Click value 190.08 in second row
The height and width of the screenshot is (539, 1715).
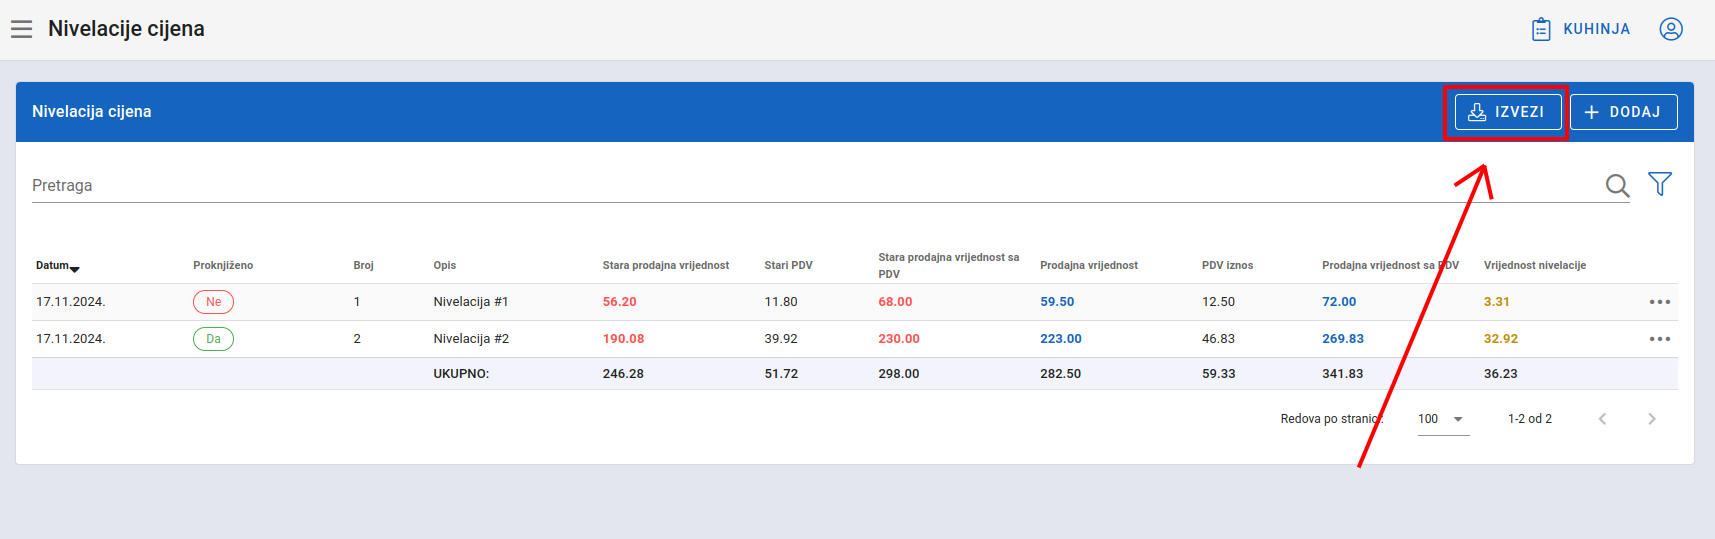(x=623, y=339)
